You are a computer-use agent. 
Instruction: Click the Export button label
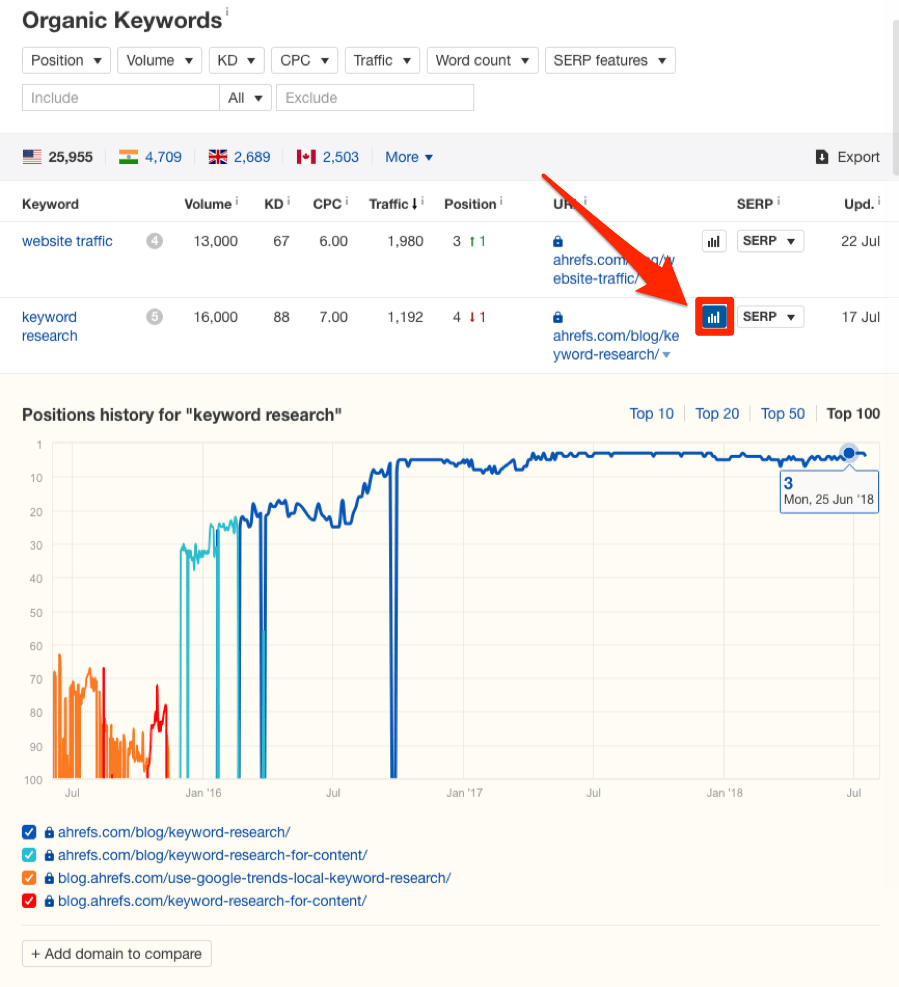pyautogui.click(x=858, y=157)
